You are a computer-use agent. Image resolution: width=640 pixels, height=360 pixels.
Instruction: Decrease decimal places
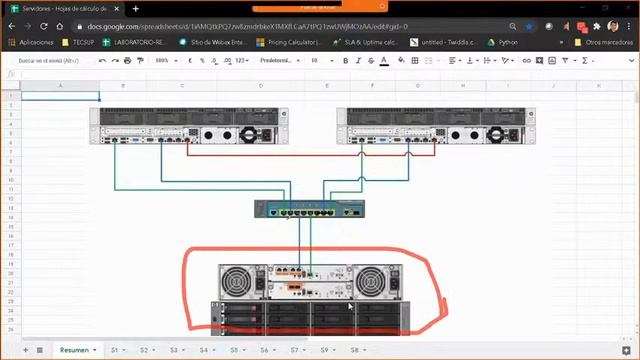tap(214, 60)
